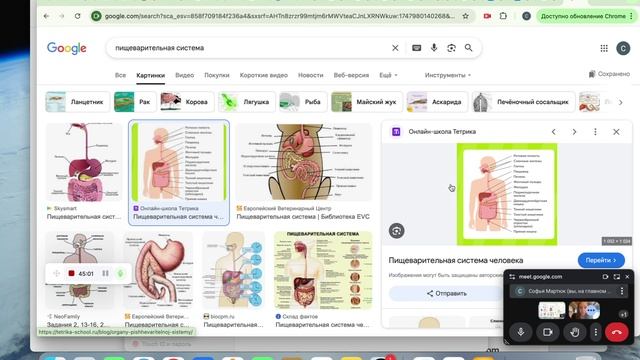This screenshot has height=360, width=640.
Task: Switch to the Видео tab
Action: pos(184,75)
